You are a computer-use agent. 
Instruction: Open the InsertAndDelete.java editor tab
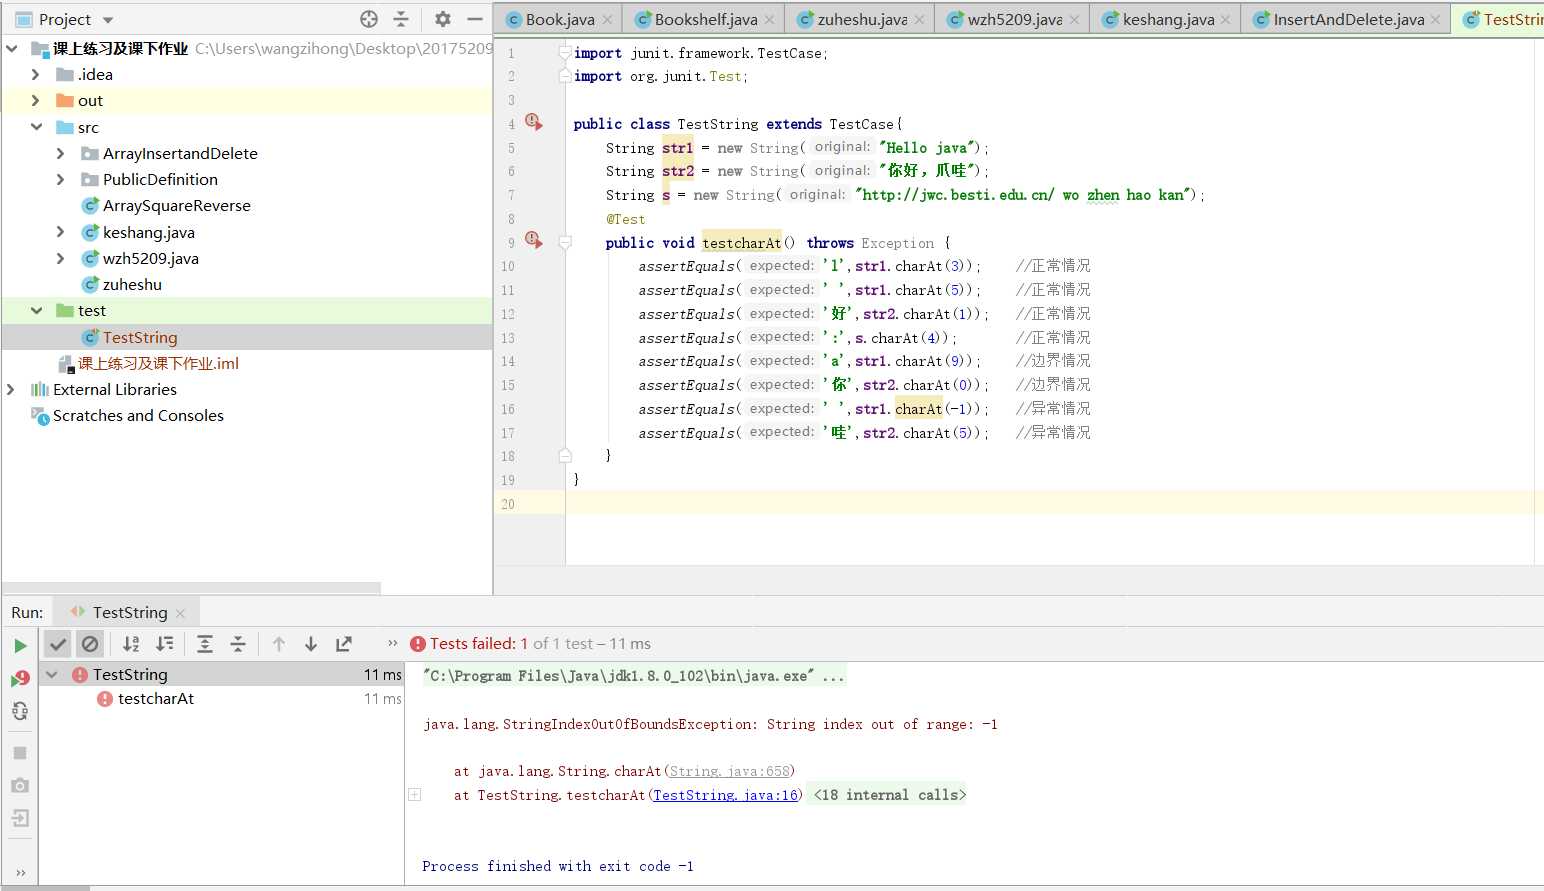click(x=1347, y=19)
